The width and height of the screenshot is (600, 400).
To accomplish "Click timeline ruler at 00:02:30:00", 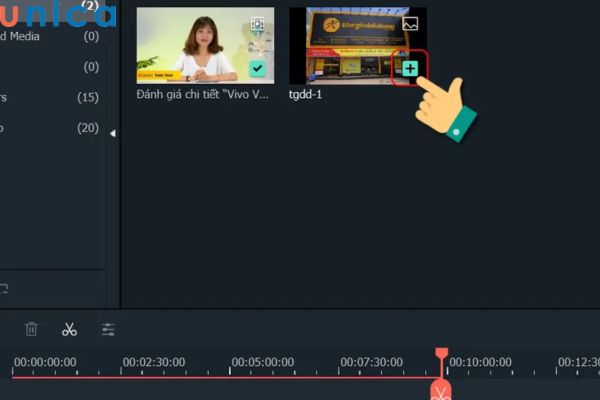I will pos(154,362).
